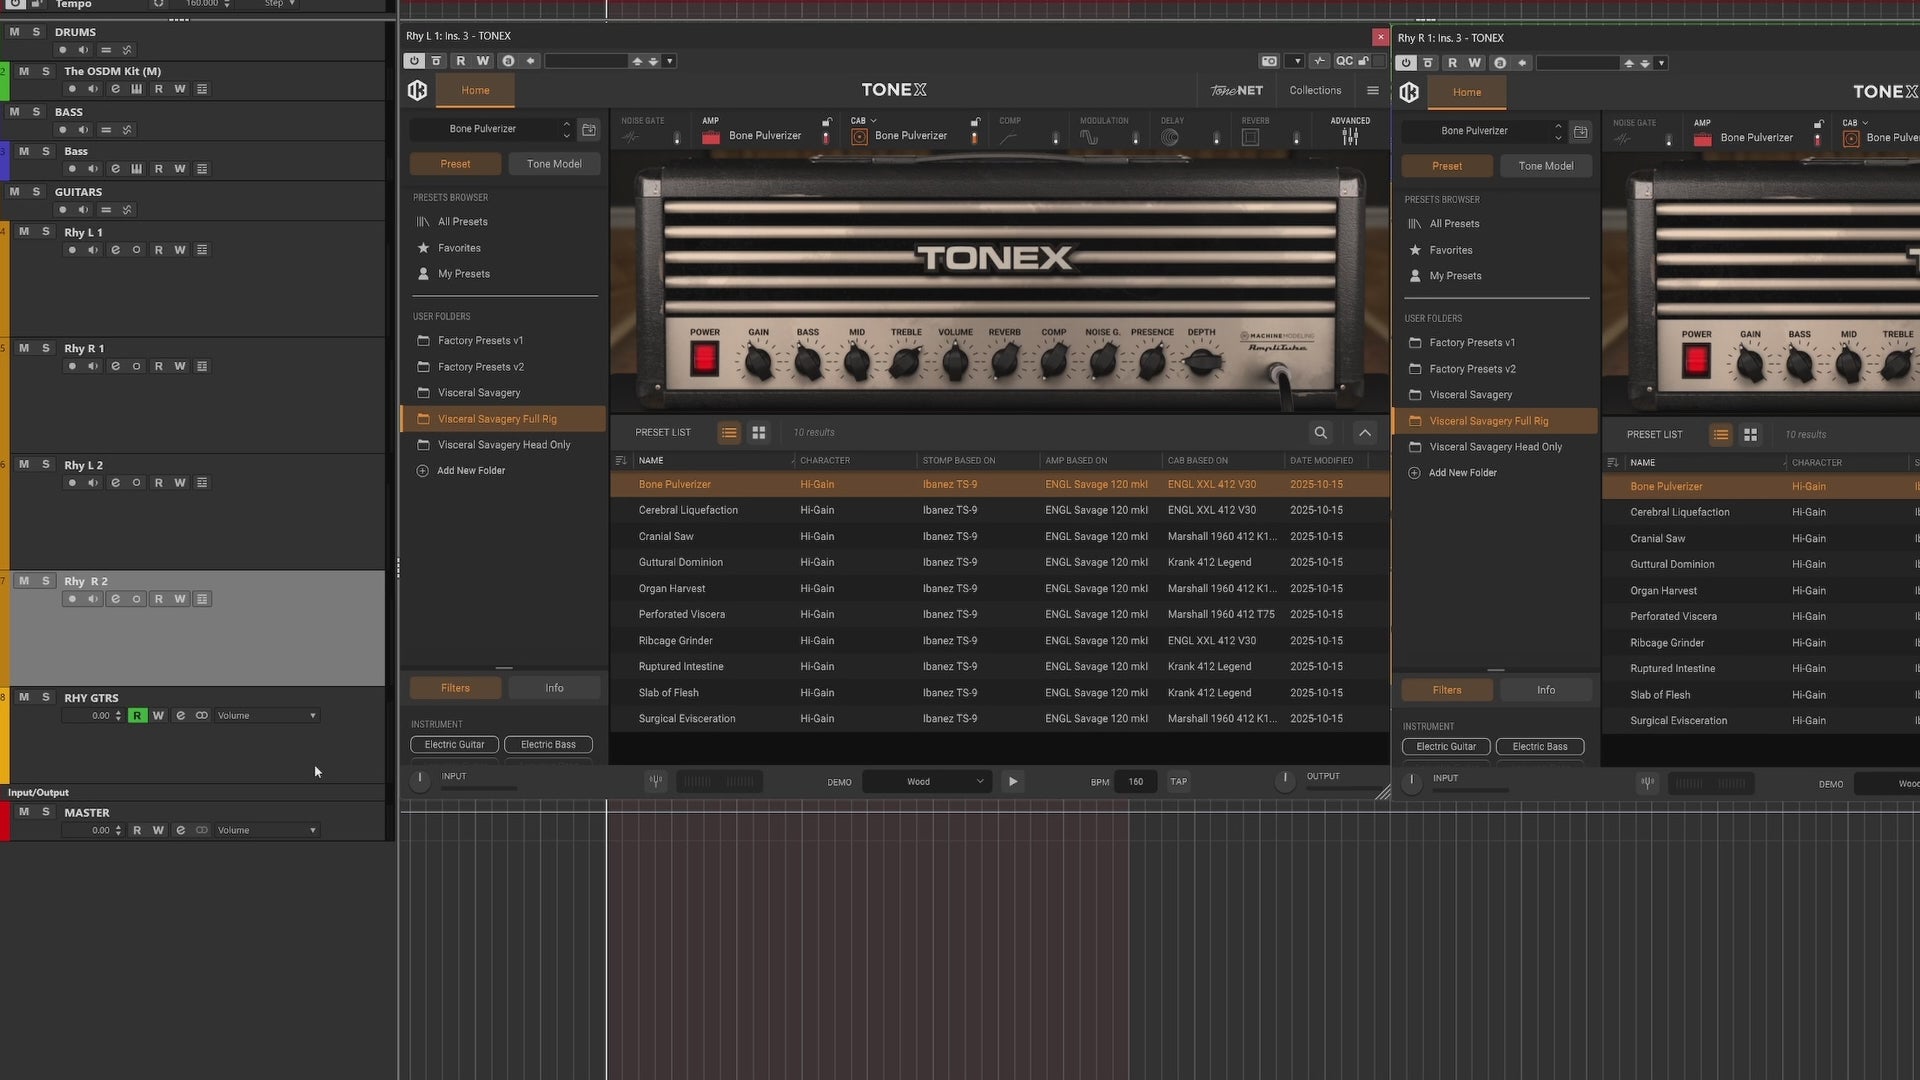Click the amp GAIN knob
1920x1080 pixels.
pyautogui.click(x=759, y=362)
